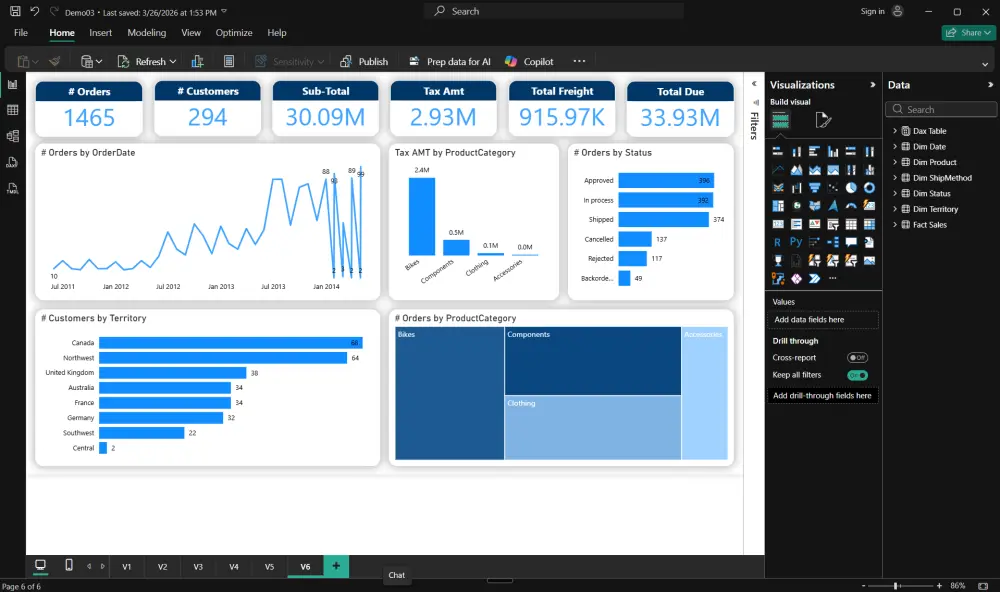Choose the scatter chart visual
This screenshot has width=1000, height=592.
pyautogui.click(x=833, y=188)
